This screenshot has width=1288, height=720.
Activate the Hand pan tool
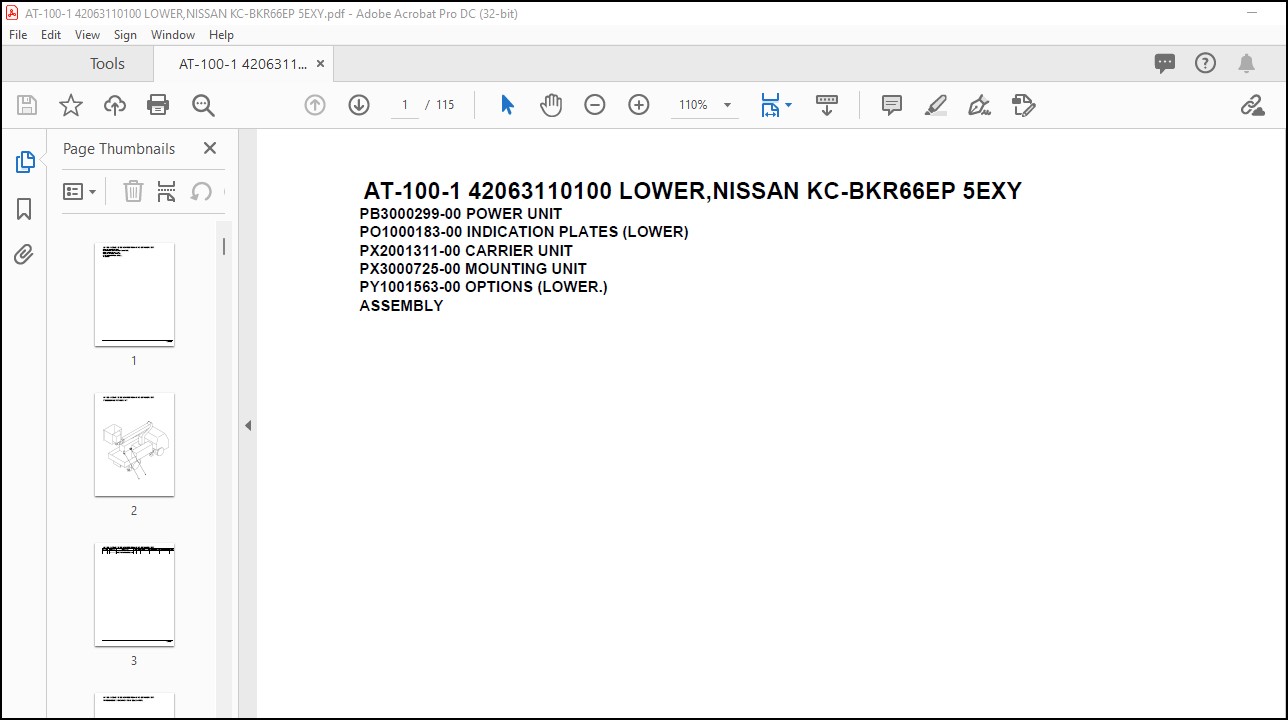(551, 105)
